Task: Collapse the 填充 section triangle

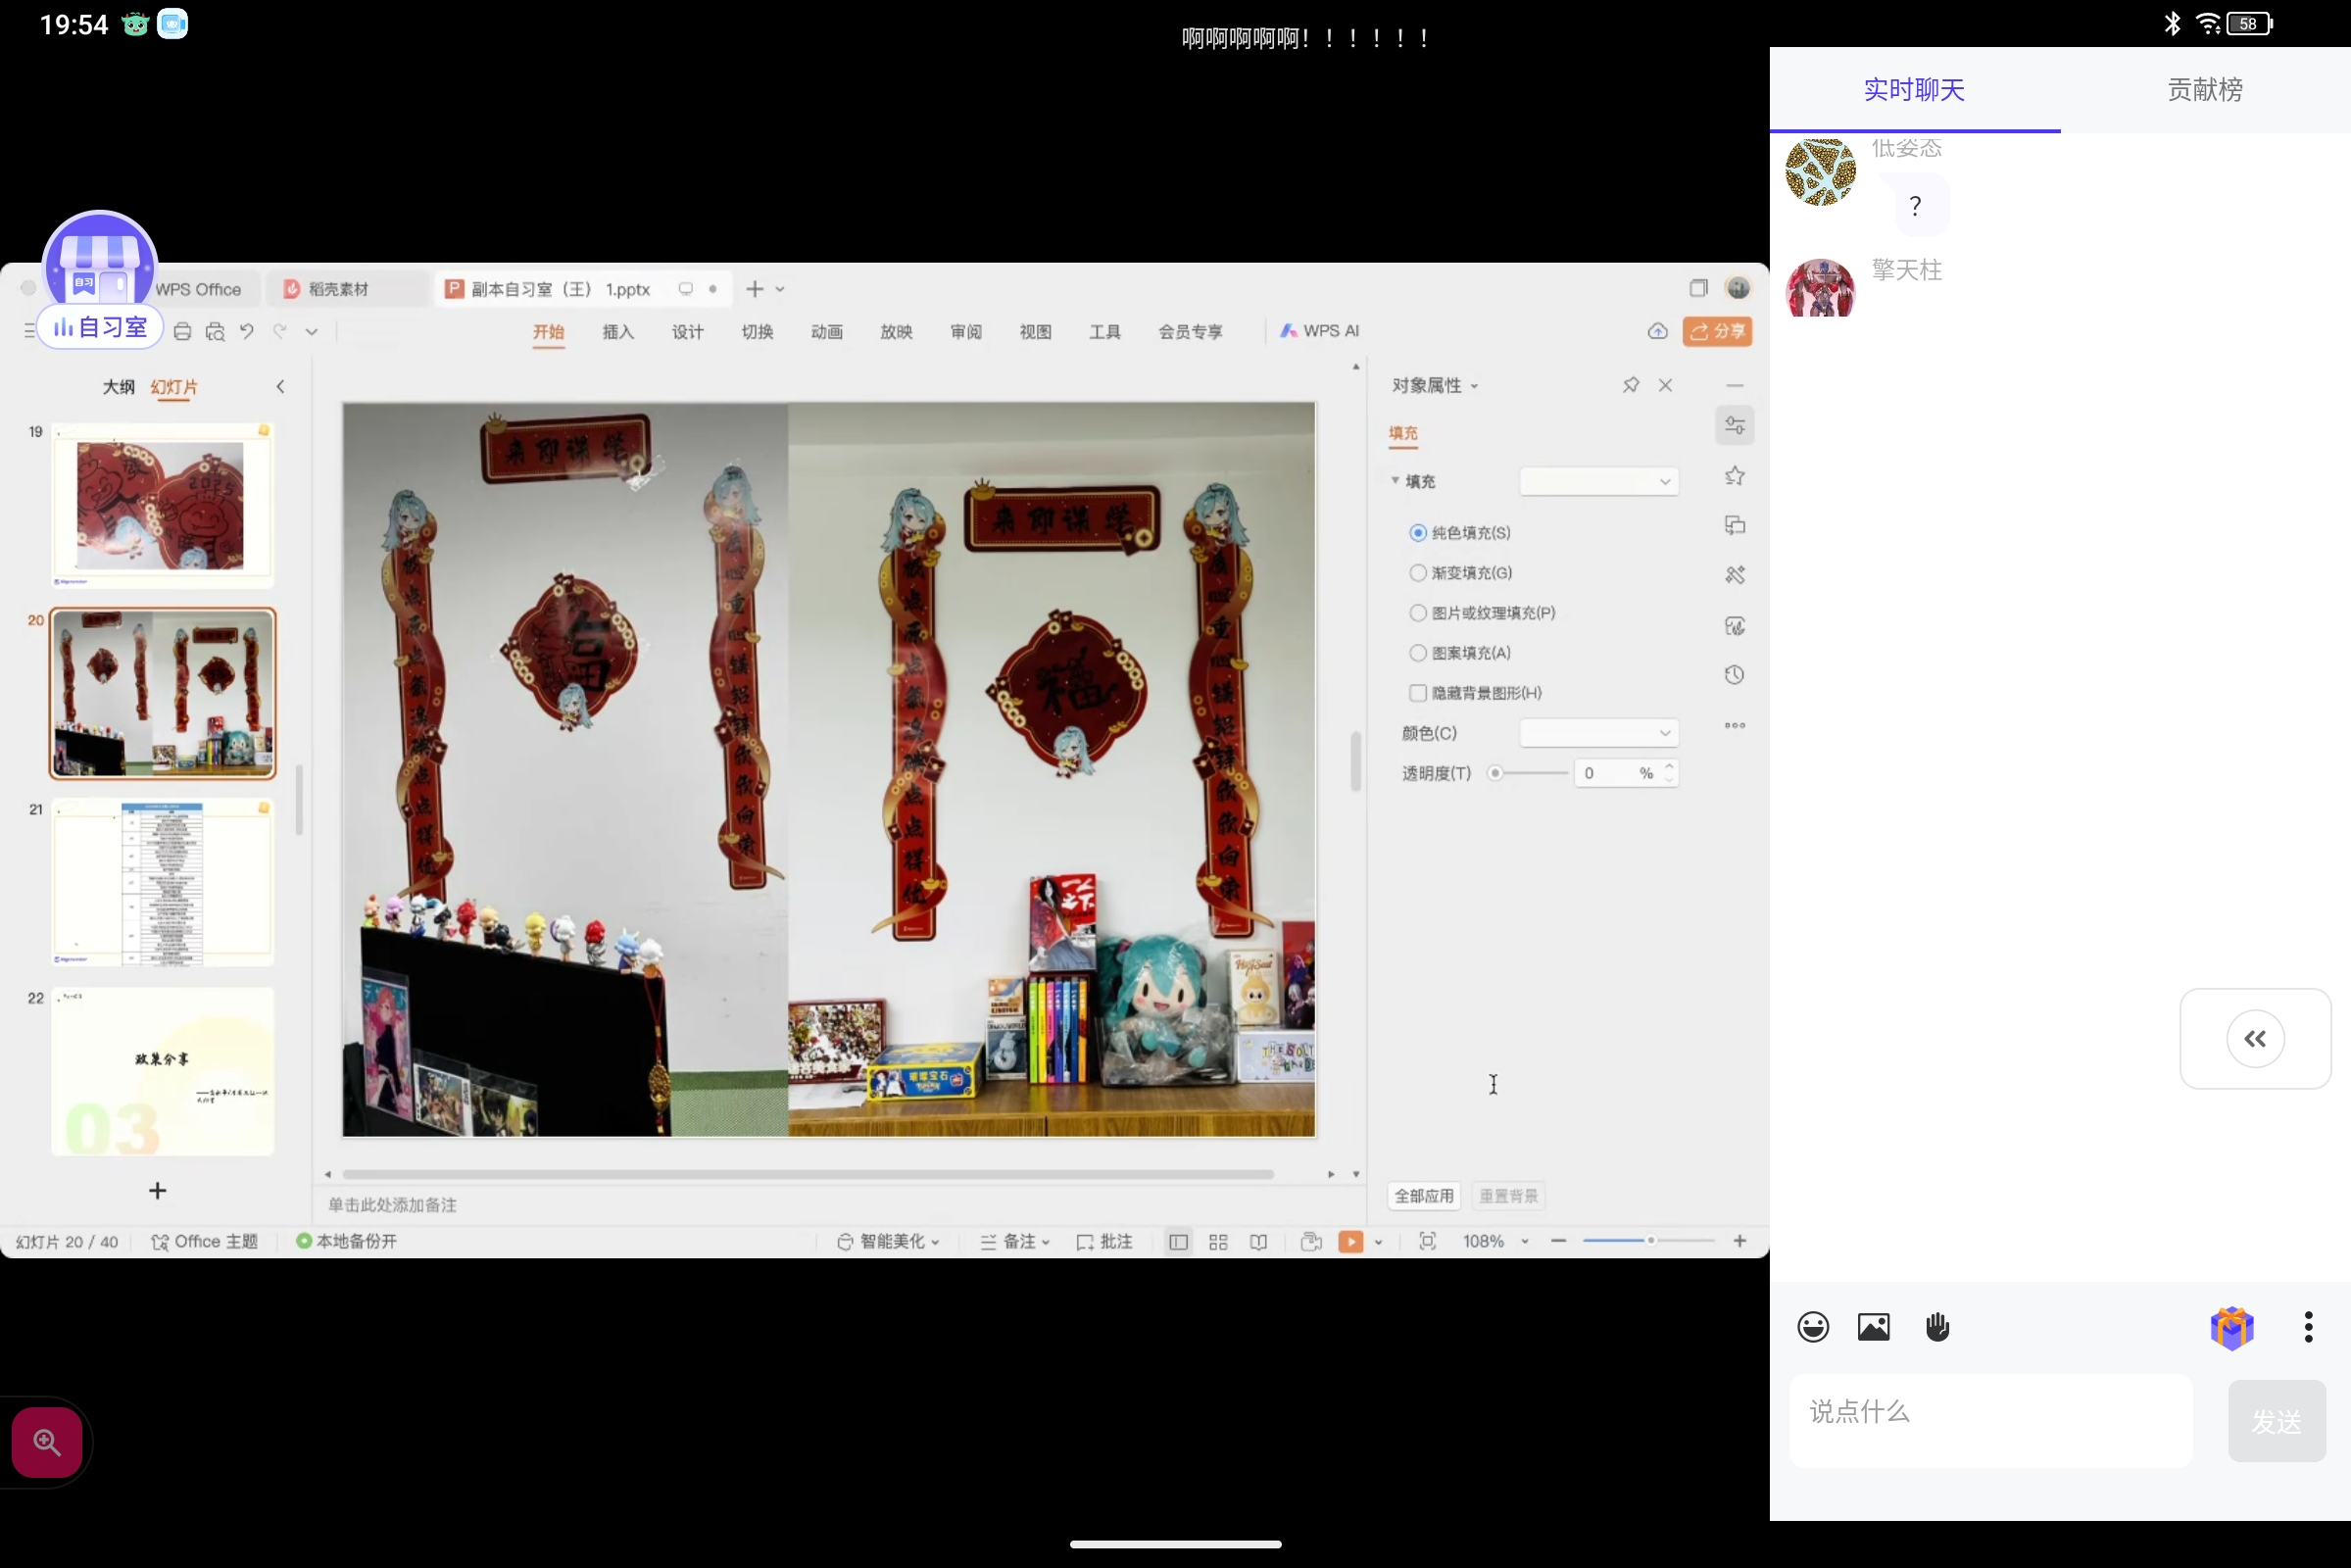Action: tap(1395, 481)
